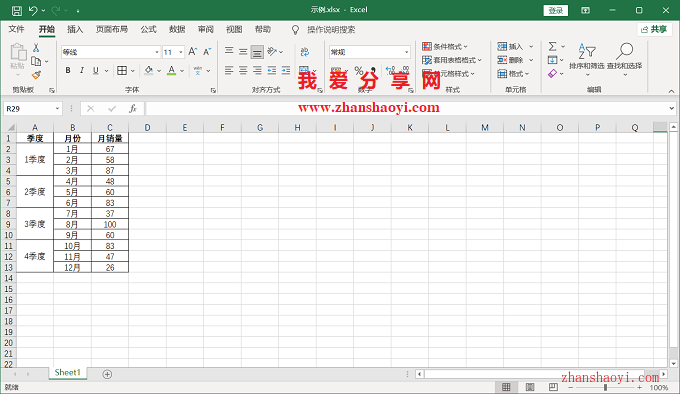Decrease font size with small A icon
The height and width of the screenshot is (394, 680).
coord(207,52)
